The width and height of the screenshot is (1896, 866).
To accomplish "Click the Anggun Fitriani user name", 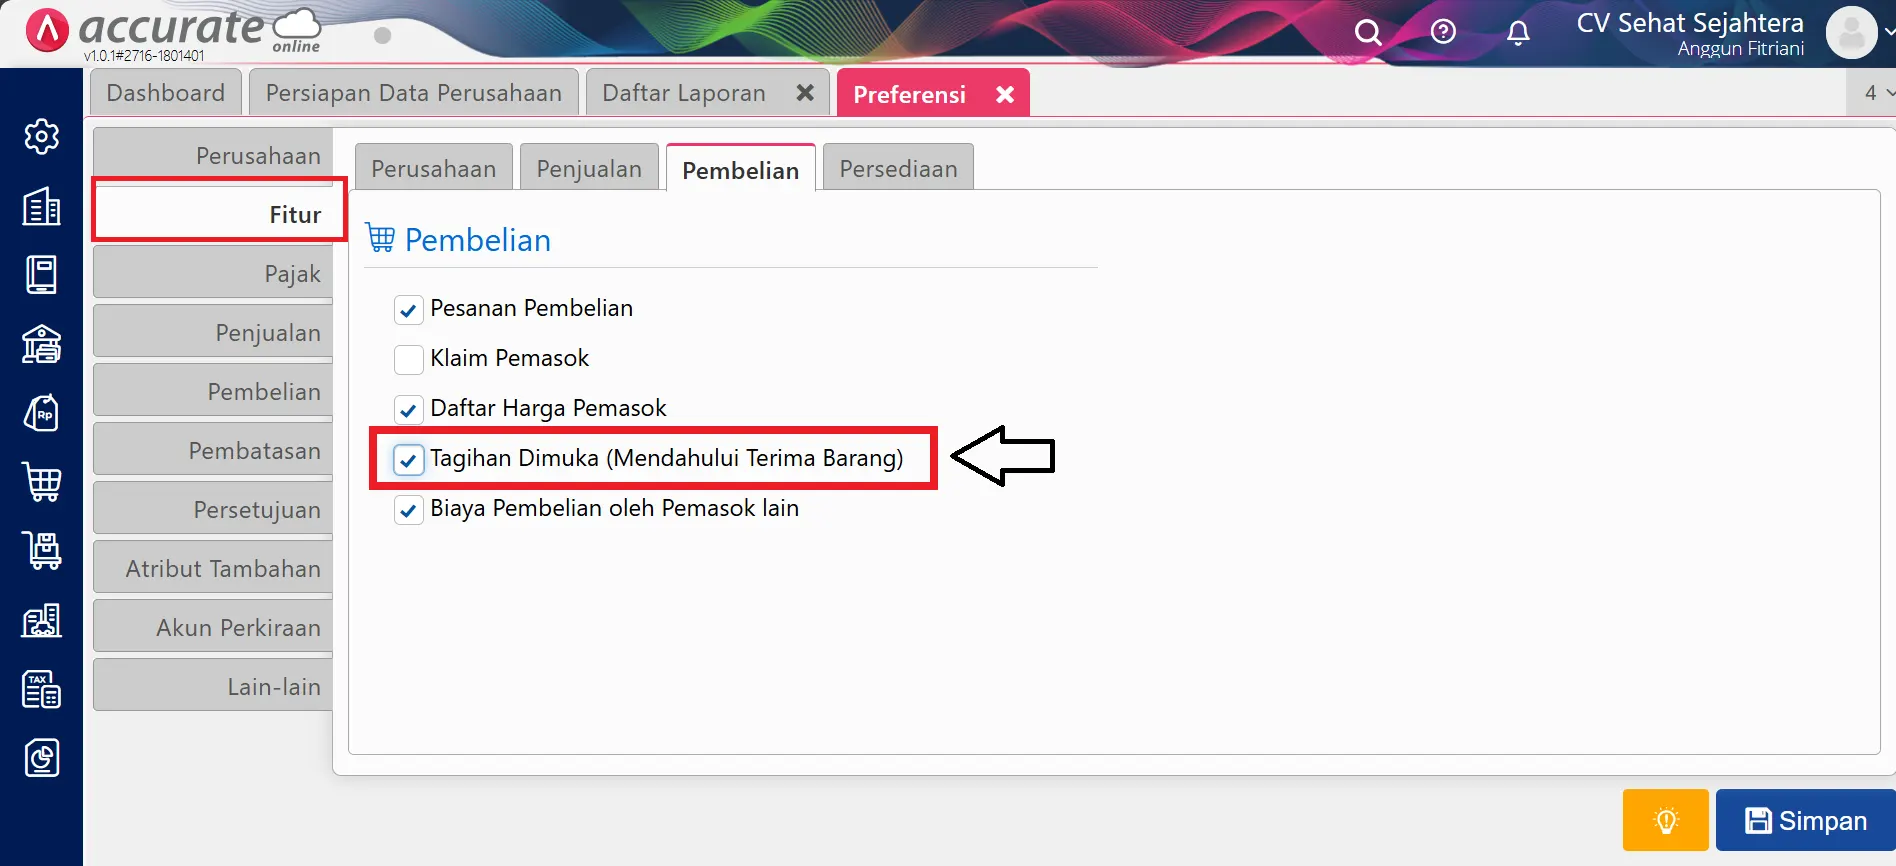I will 1741,49.
